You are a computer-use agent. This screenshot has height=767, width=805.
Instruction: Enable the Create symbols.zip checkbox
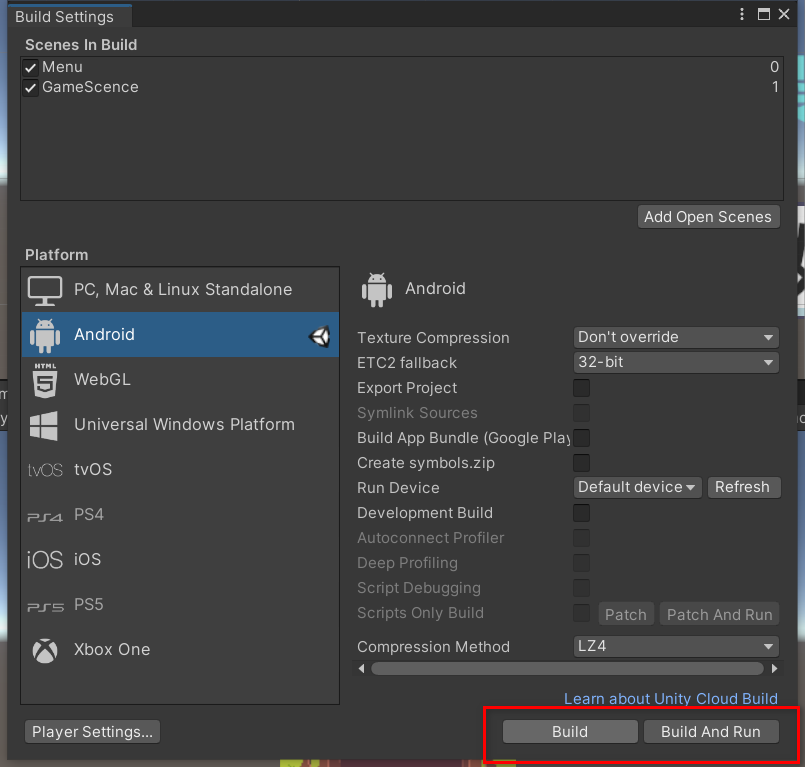click(x=581, y=463)
